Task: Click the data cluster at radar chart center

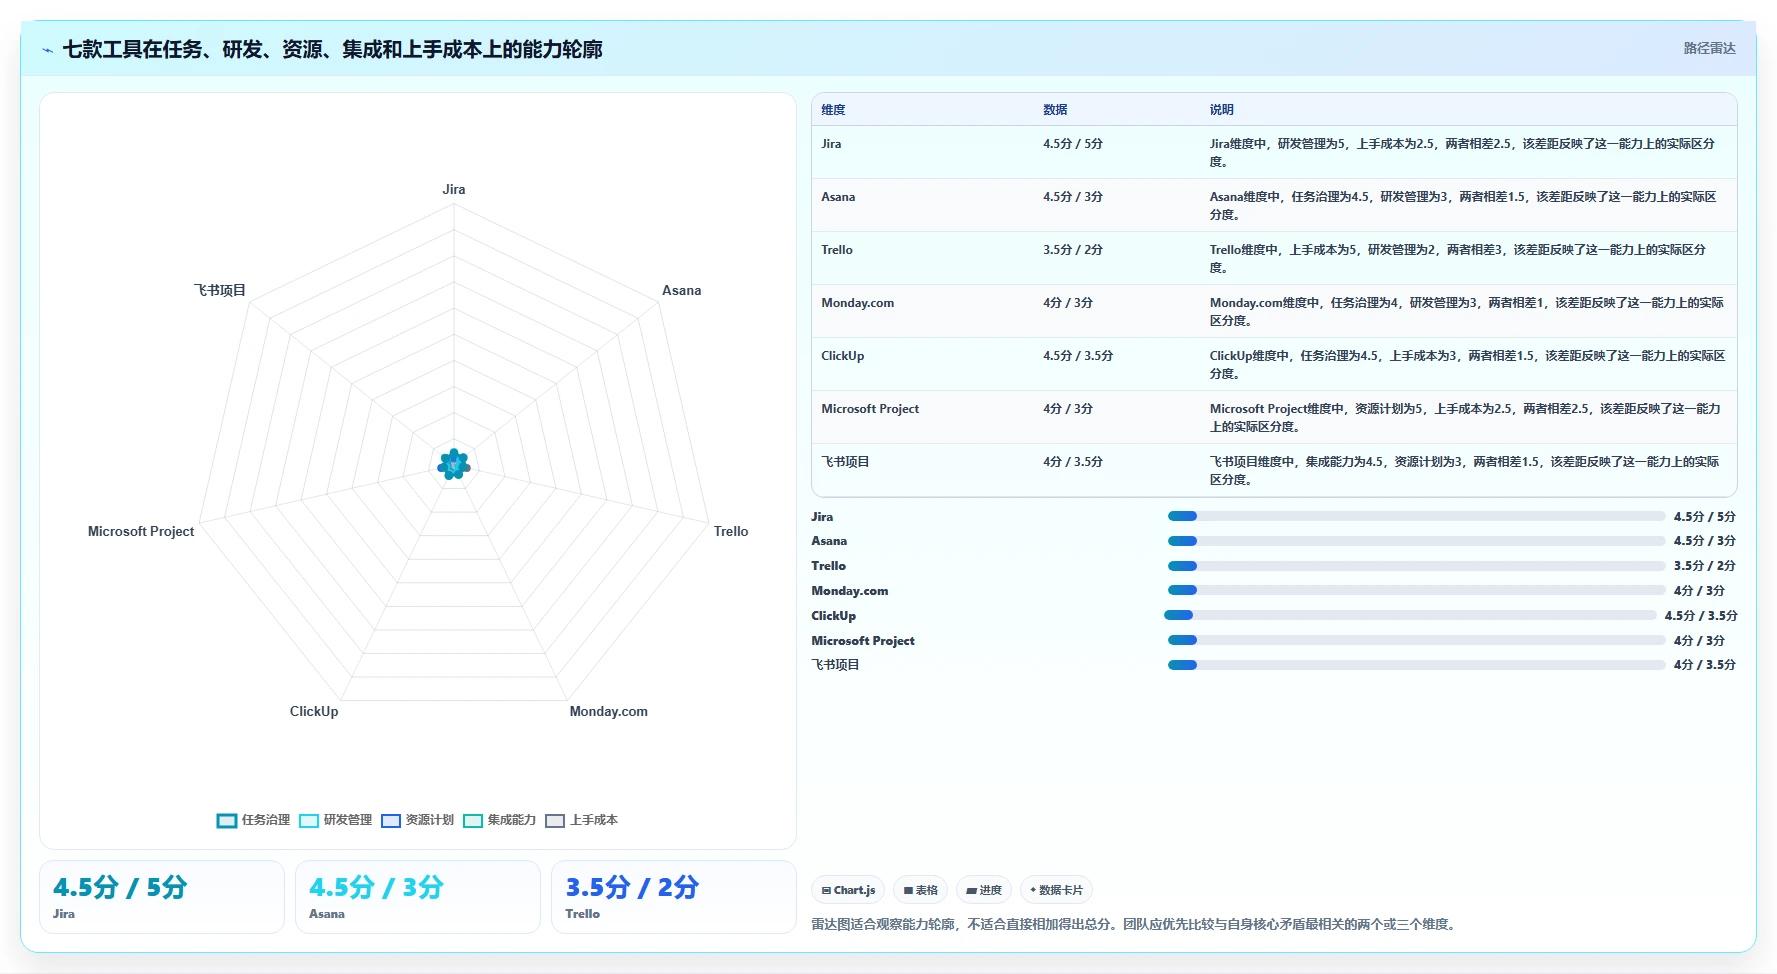Action: [x=454, y=464]
